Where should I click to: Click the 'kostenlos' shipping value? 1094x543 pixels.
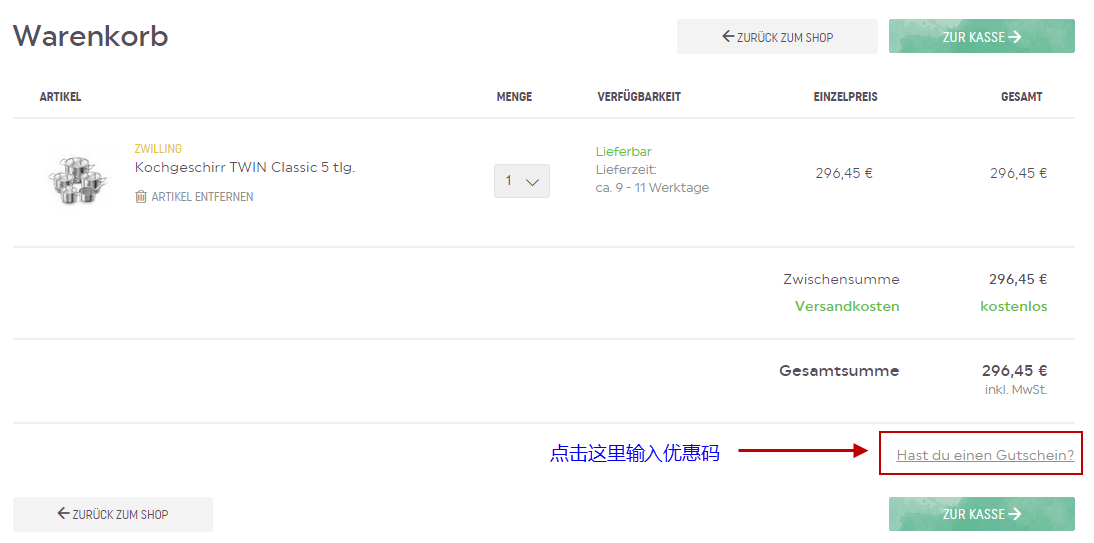(x=1014, y=306)
